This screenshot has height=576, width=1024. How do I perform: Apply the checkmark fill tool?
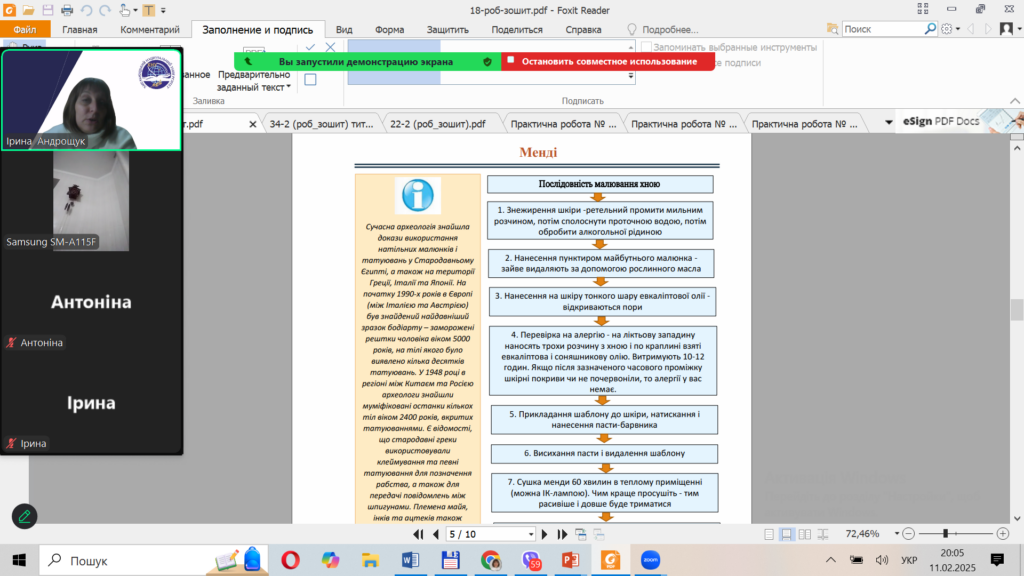click(x=310, y=47)
